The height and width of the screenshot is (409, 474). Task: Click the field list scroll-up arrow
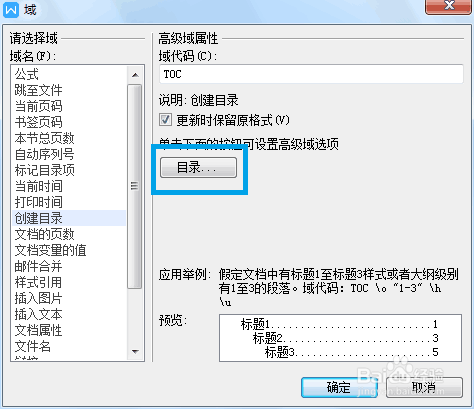click(135, 75)
